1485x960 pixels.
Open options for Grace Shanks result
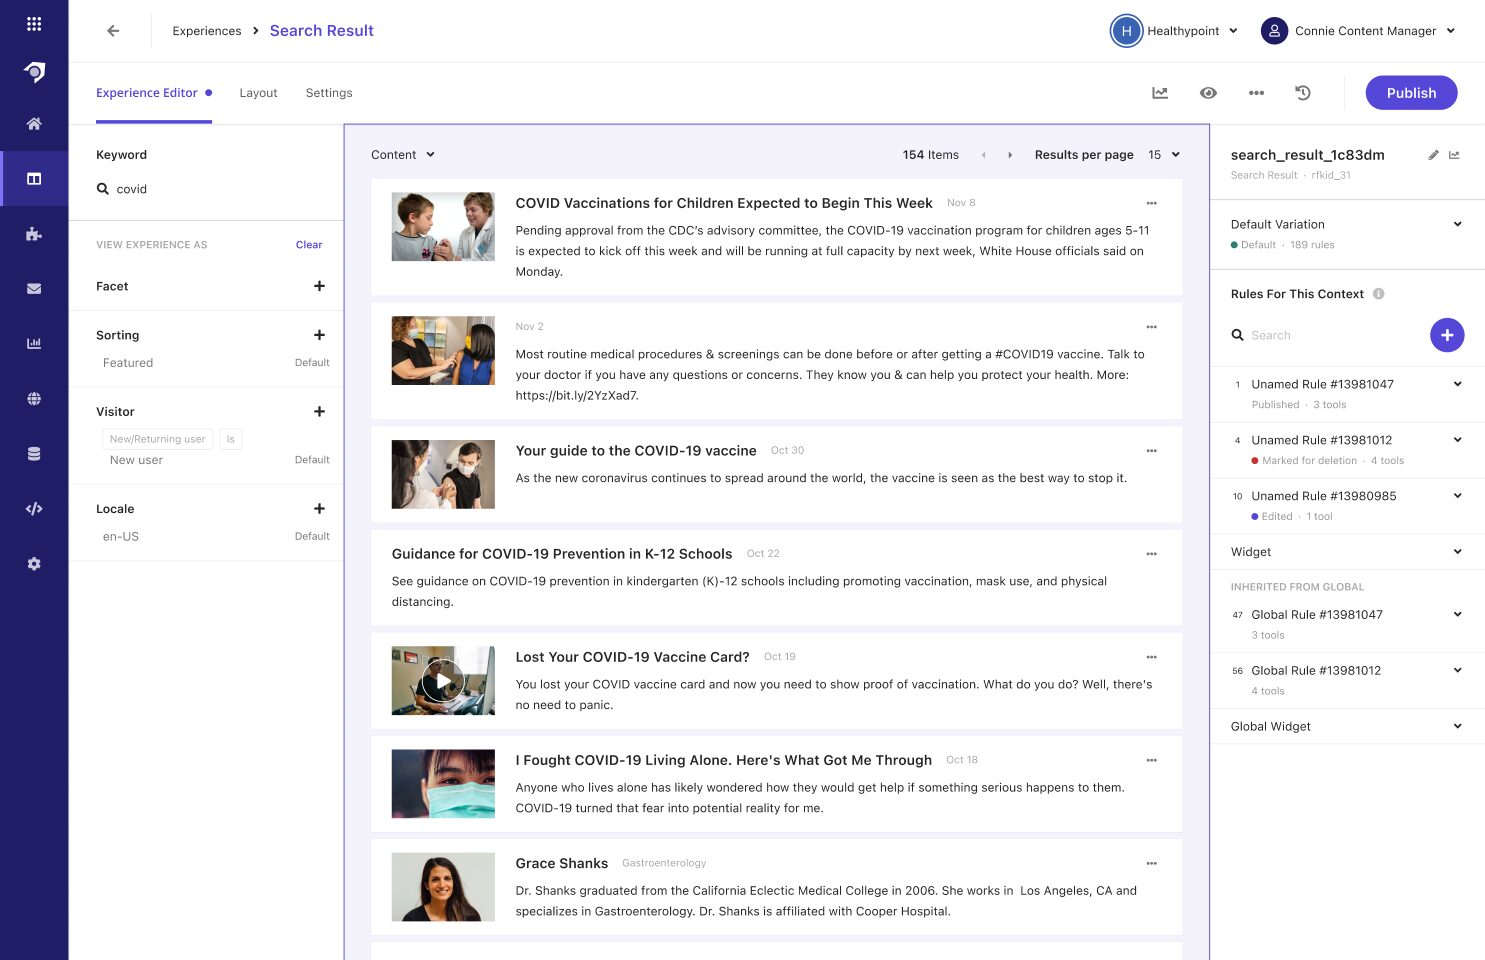[x=1151, y=863]
